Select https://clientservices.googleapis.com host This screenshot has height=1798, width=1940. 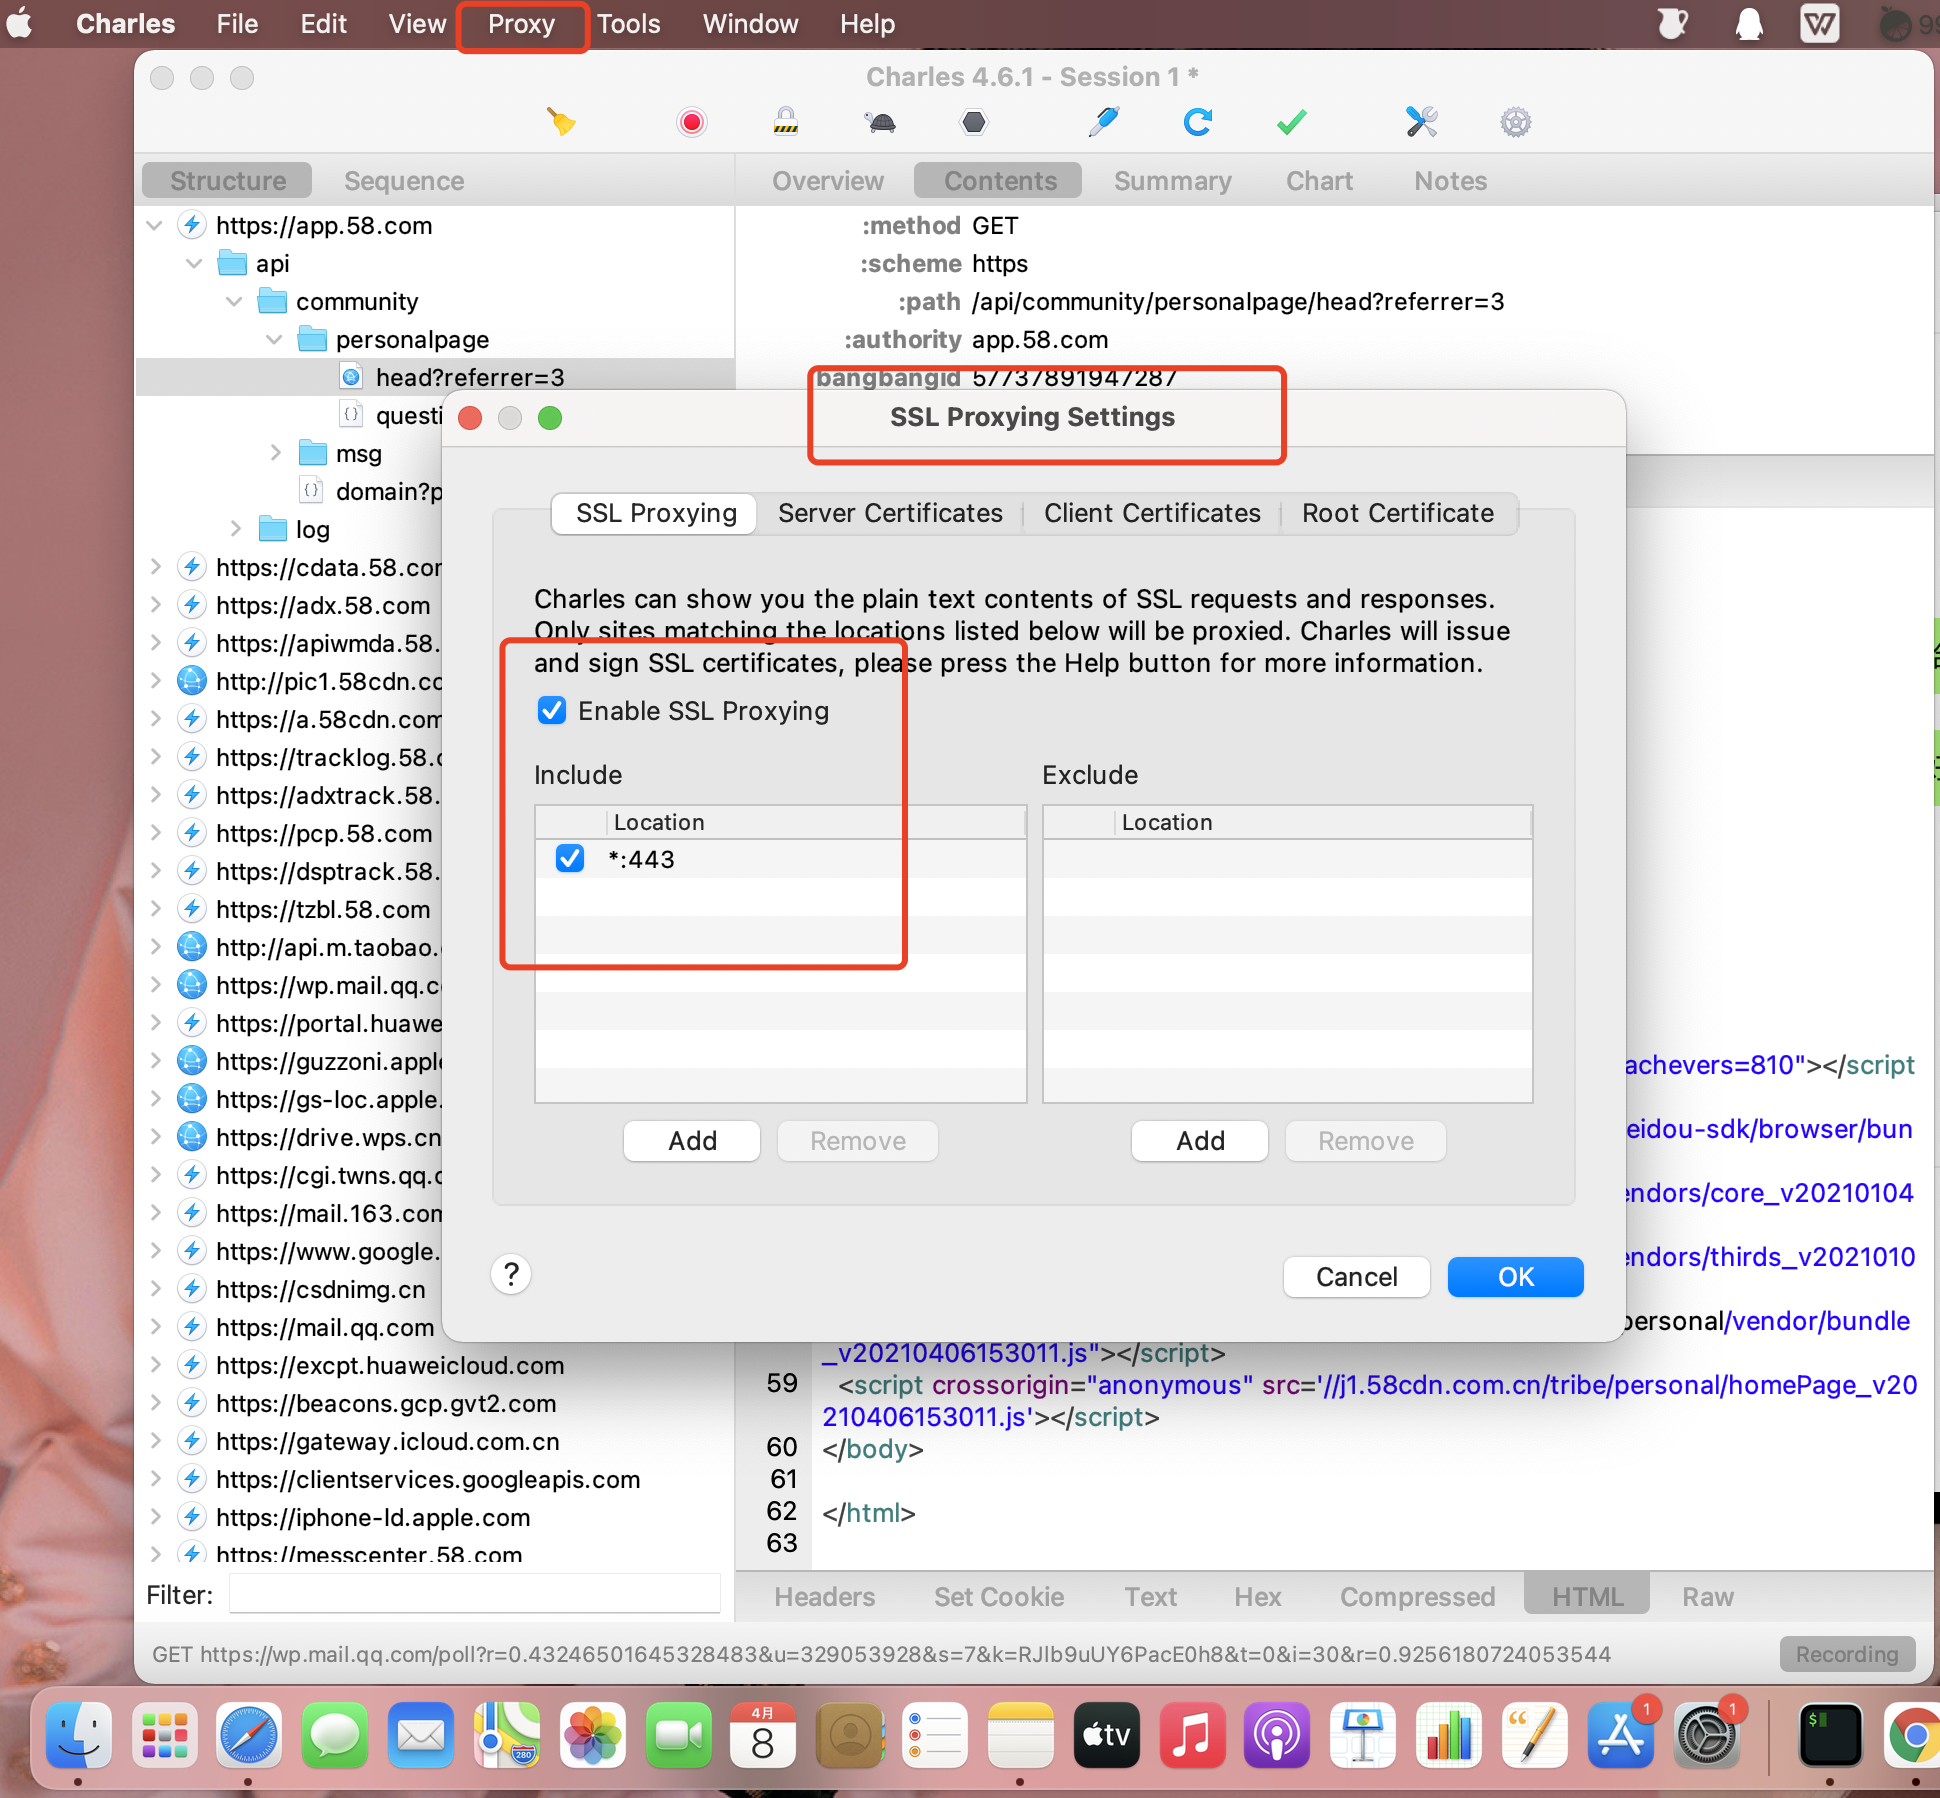tap(428, 1479)
